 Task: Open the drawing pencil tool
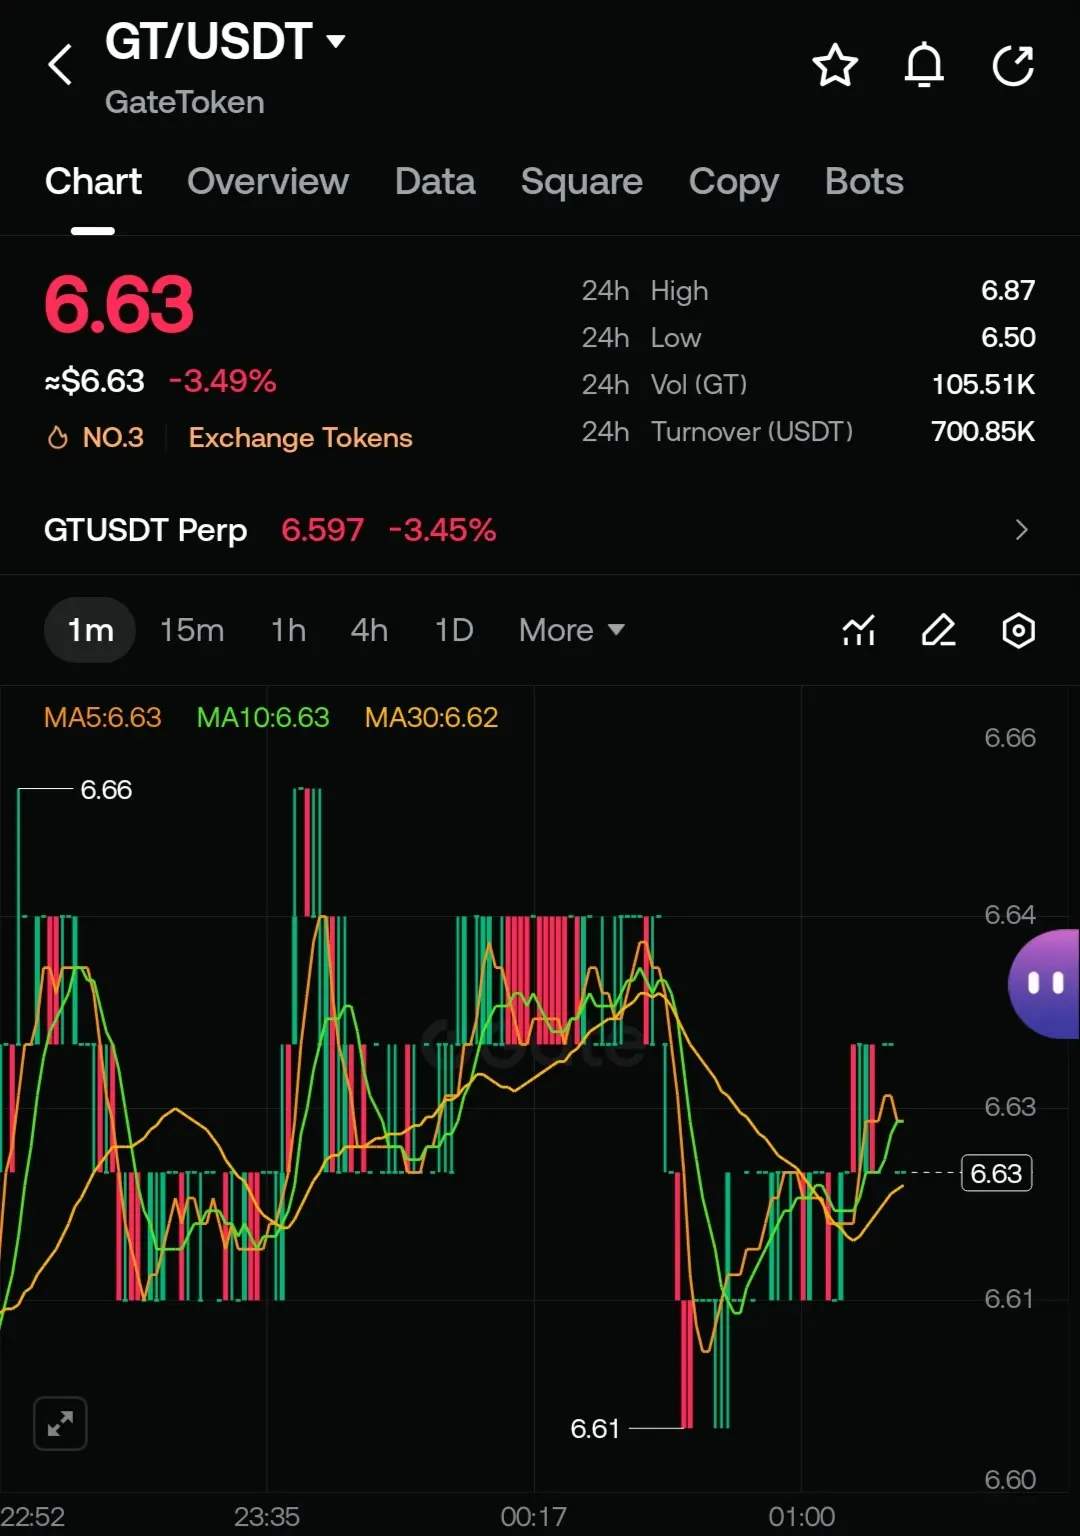(938, 630)
